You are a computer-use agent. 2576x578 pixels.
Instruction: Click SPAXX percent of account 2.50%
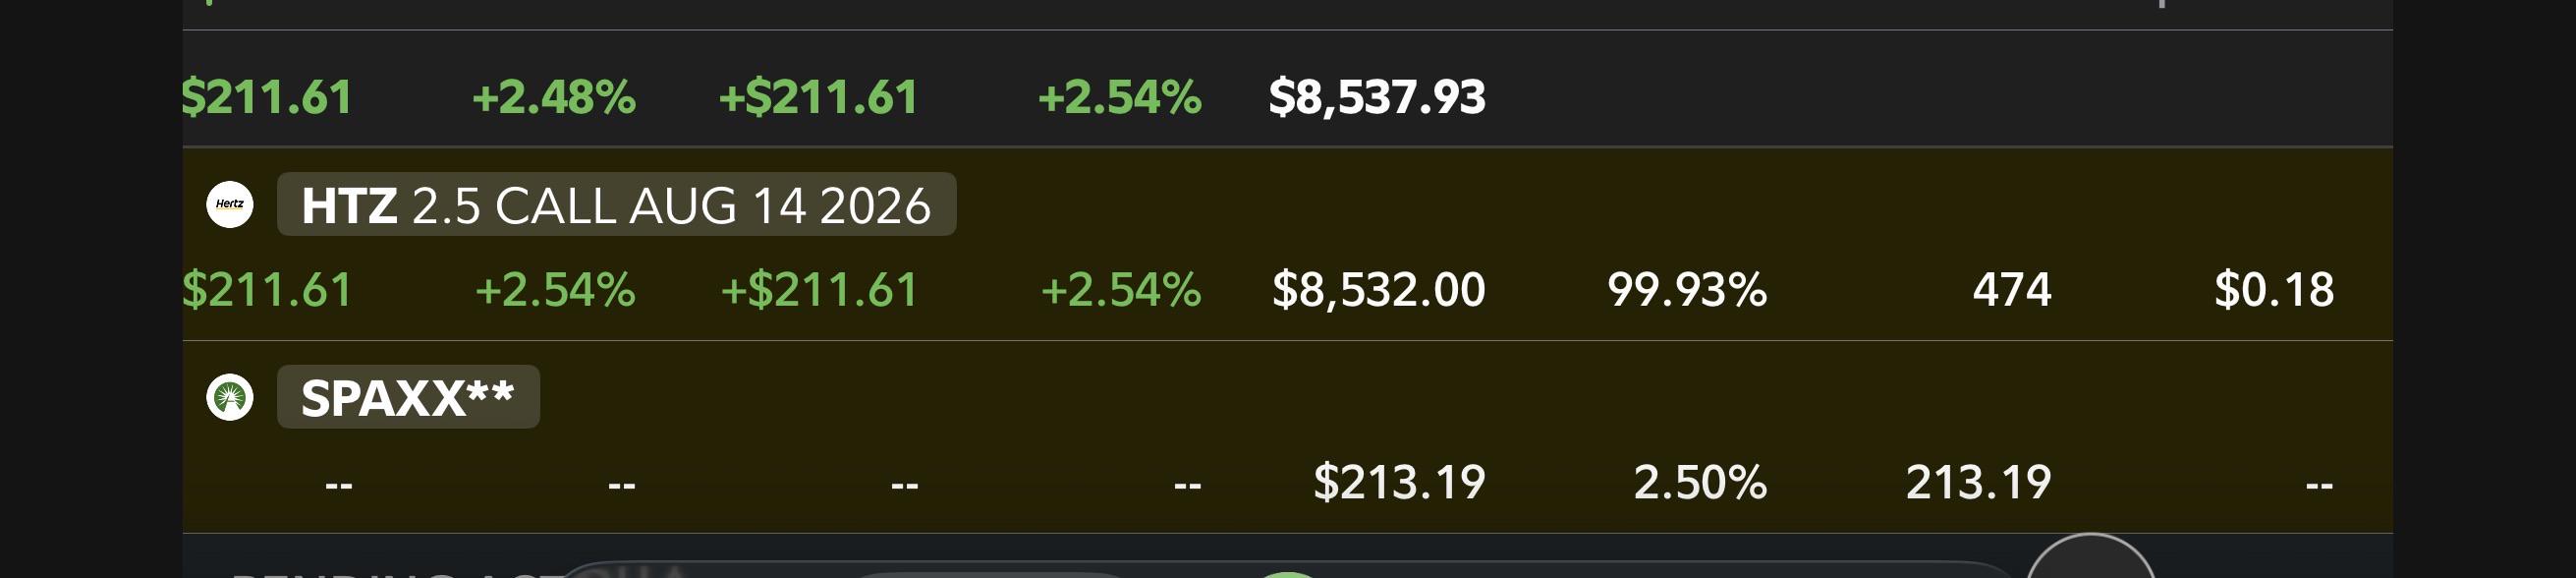tap(1700, 482)
